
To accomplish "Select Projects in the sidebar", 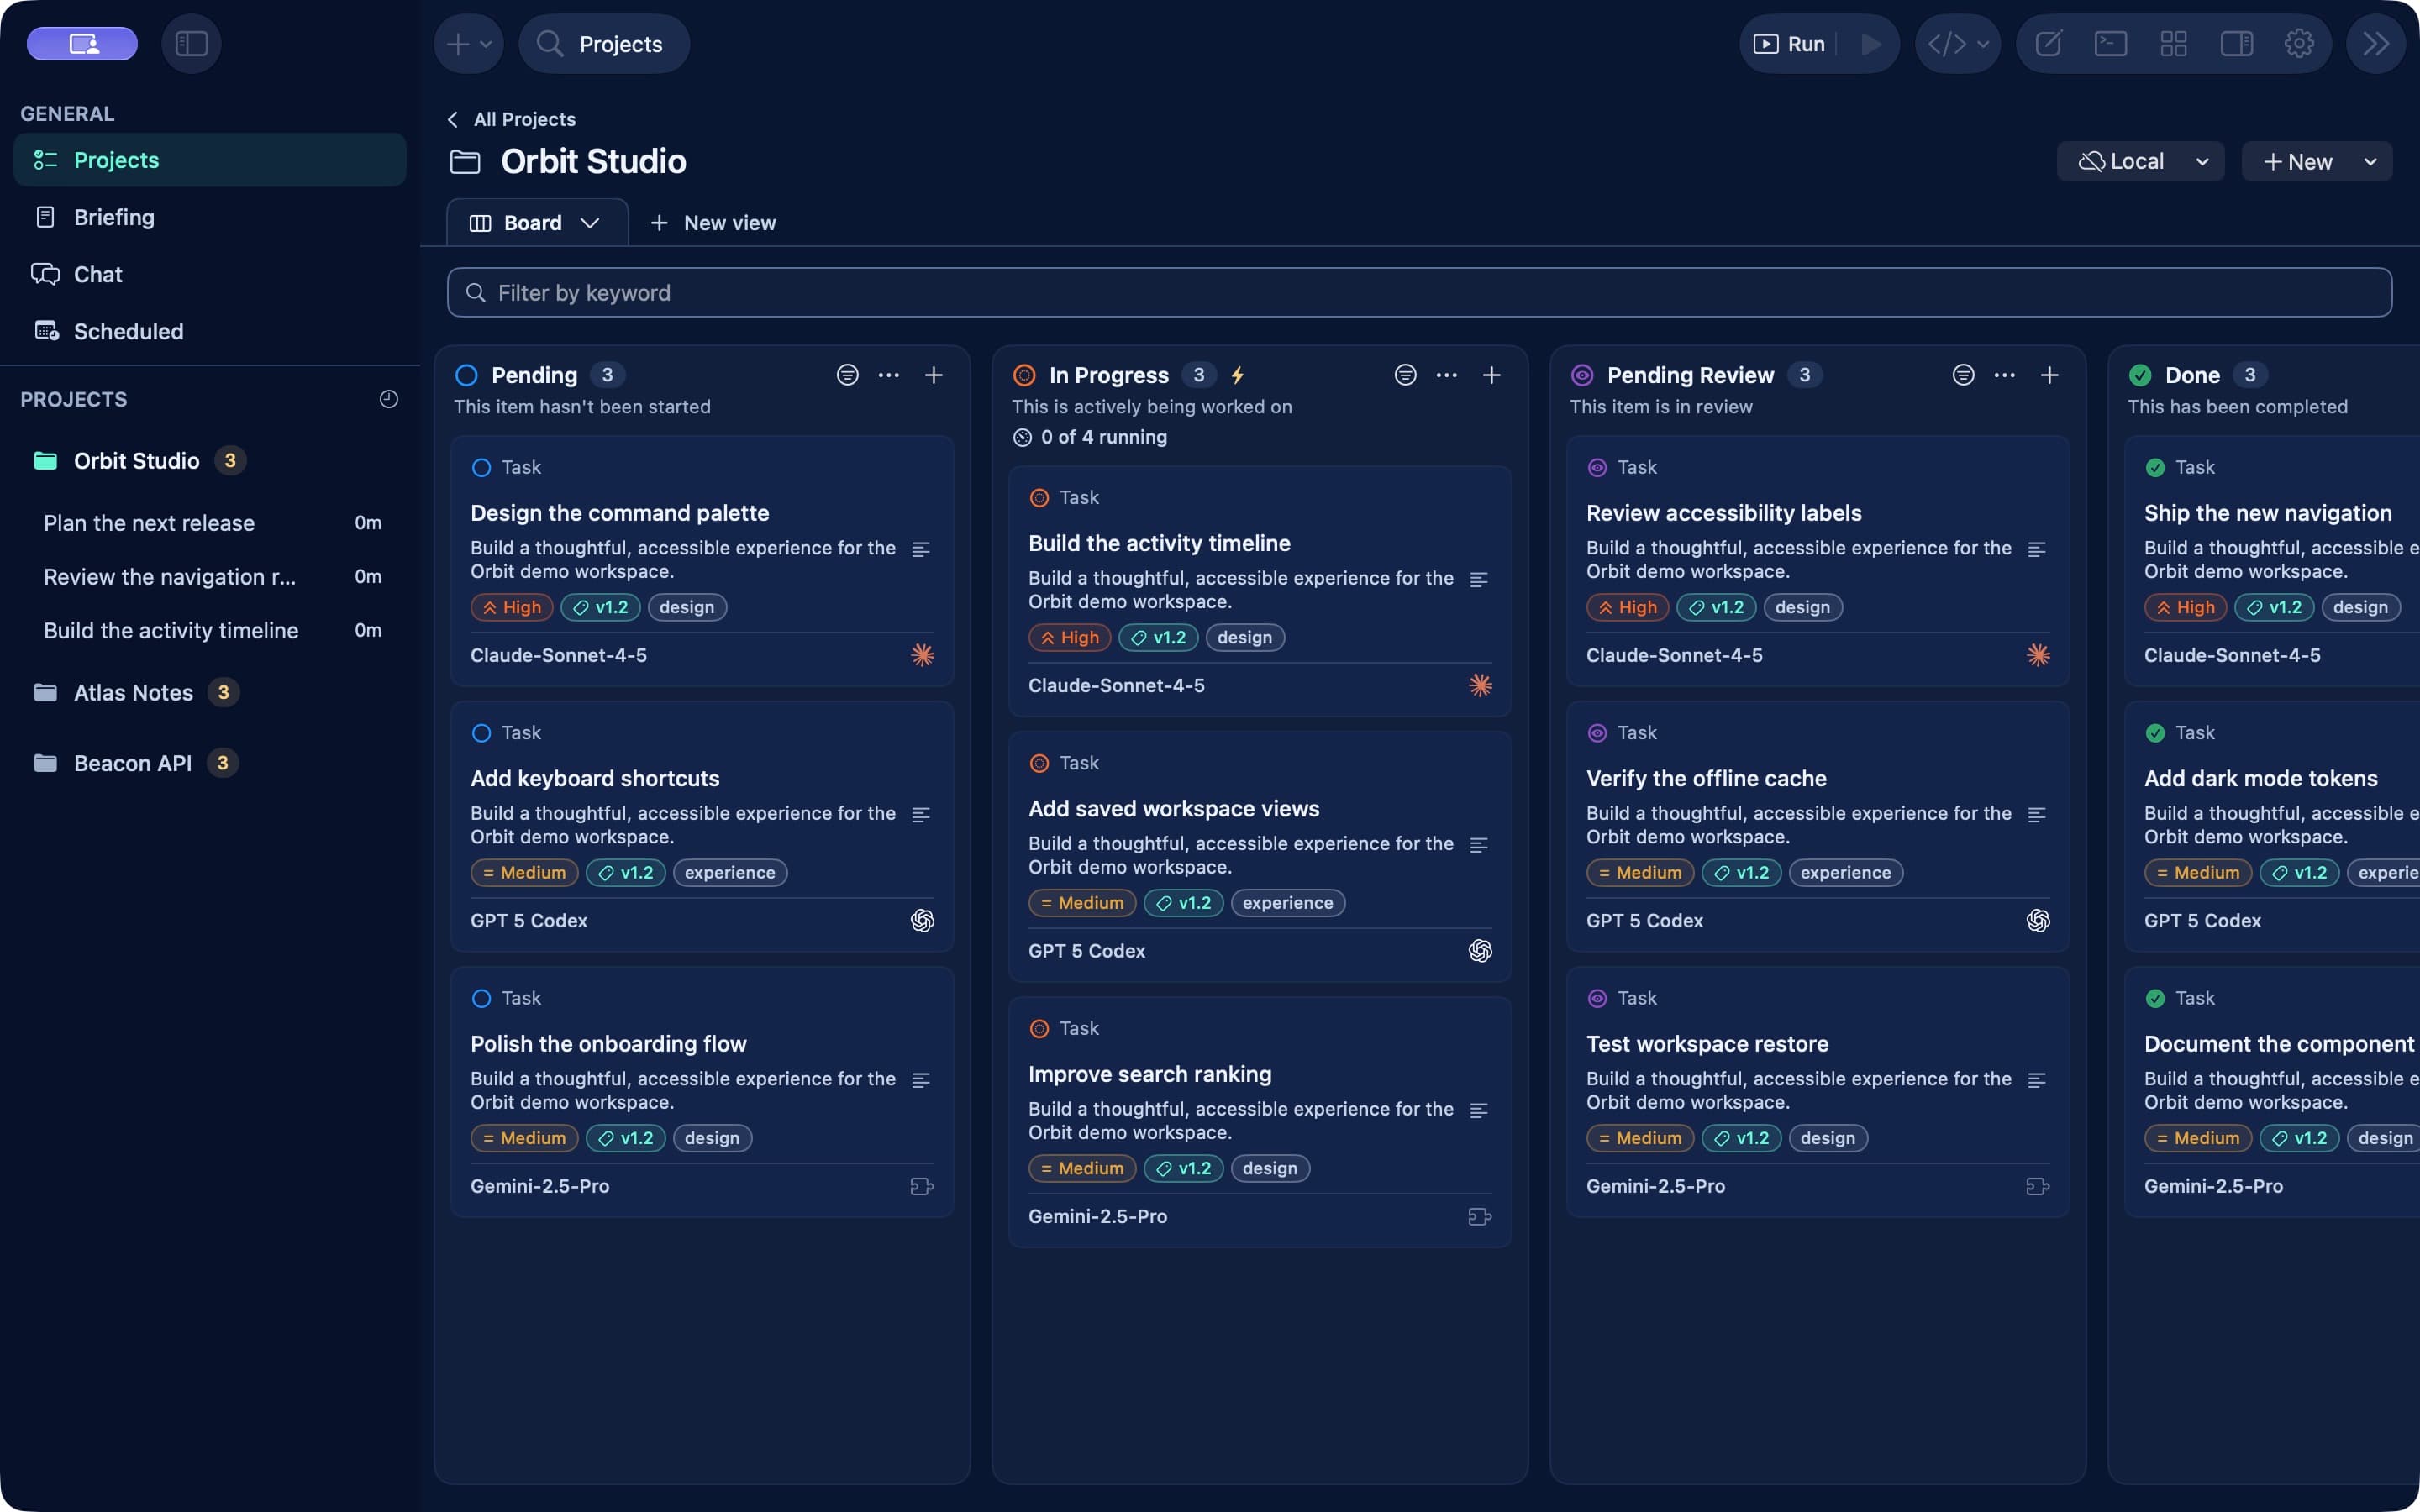I will [x=210, y=160].
